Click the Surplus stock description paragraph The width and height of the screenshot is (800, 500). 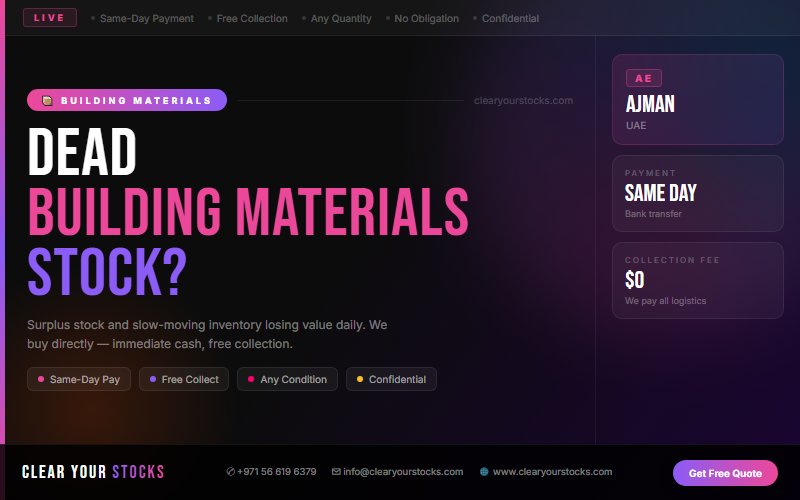[207, 334]
